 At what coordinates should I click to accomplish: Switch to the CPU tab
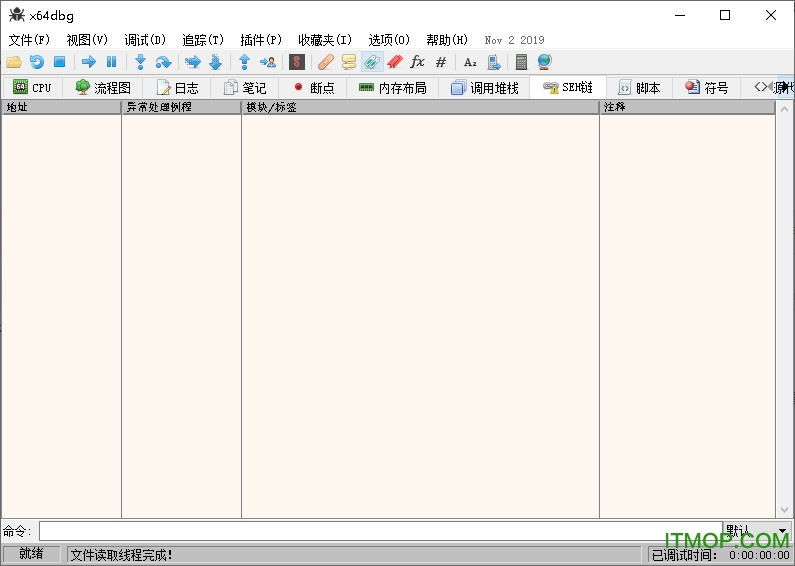[32, 88]
